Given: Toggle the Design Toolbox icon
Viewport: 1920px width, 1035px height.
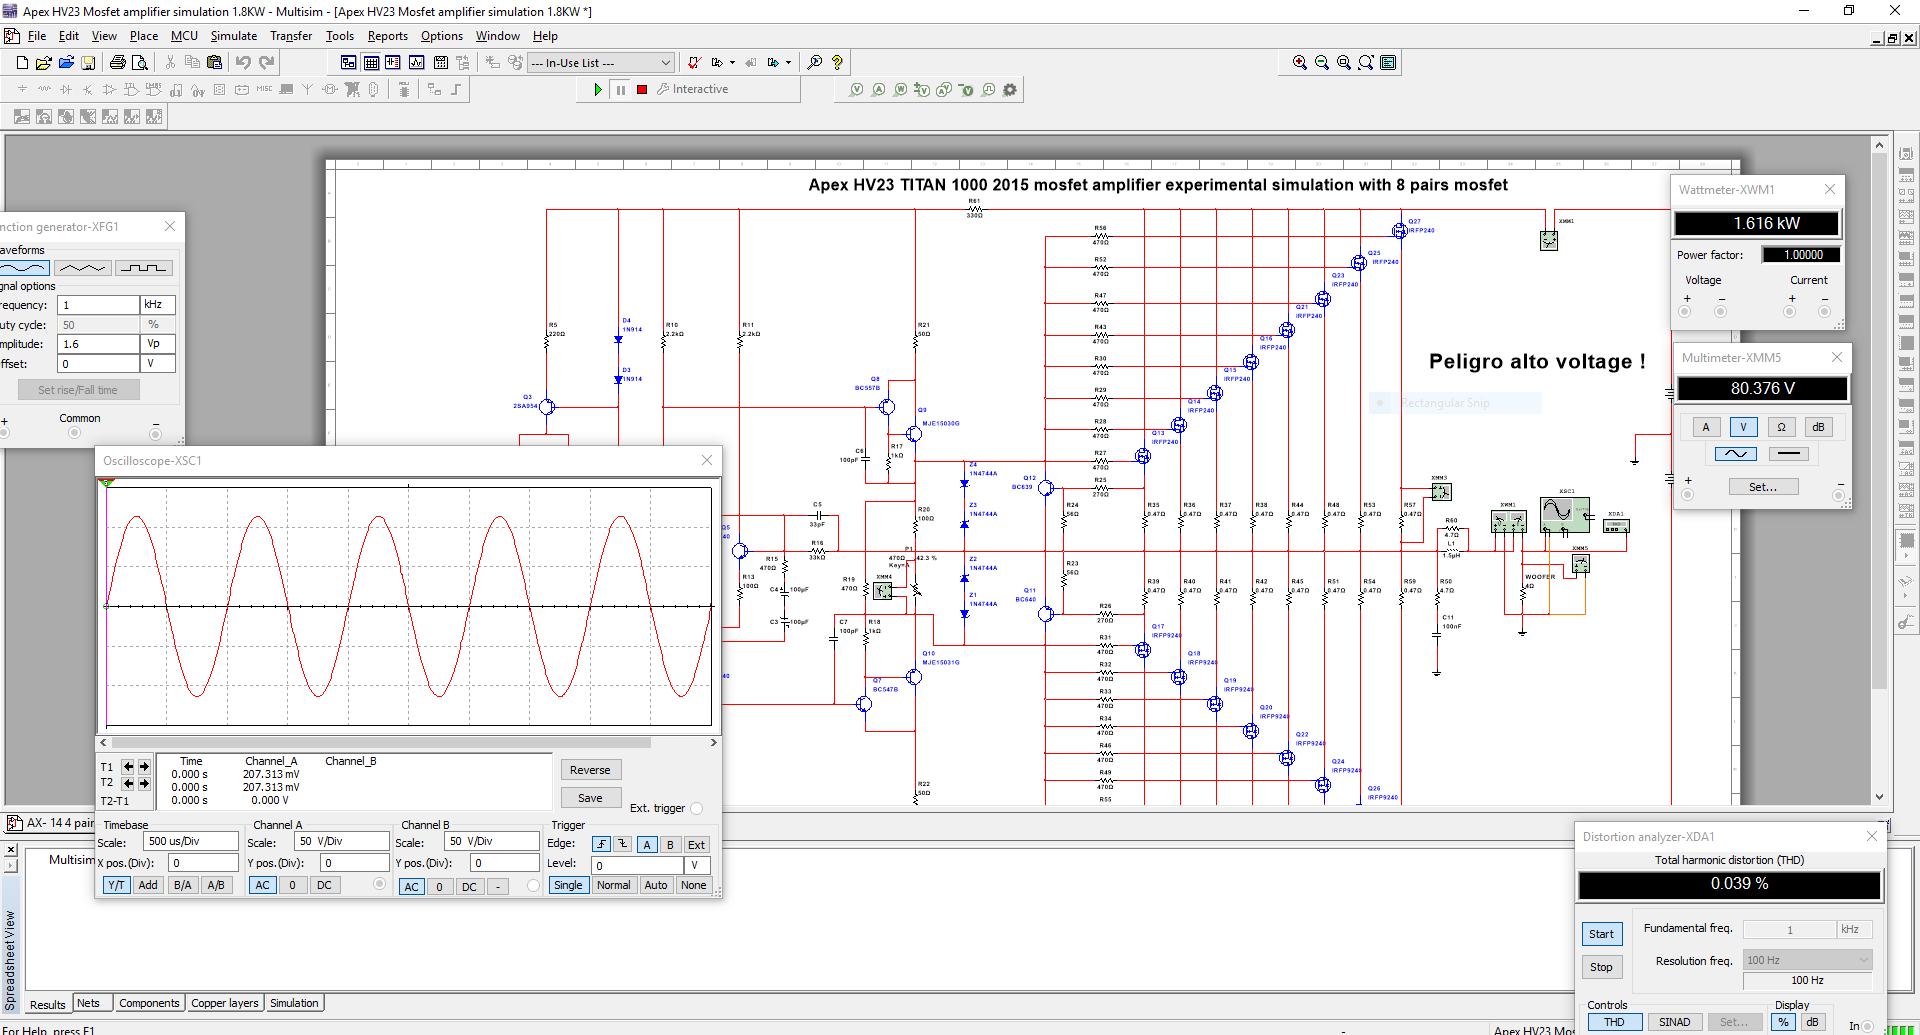Looking at the screenshot, I should [x=348, y=62].
